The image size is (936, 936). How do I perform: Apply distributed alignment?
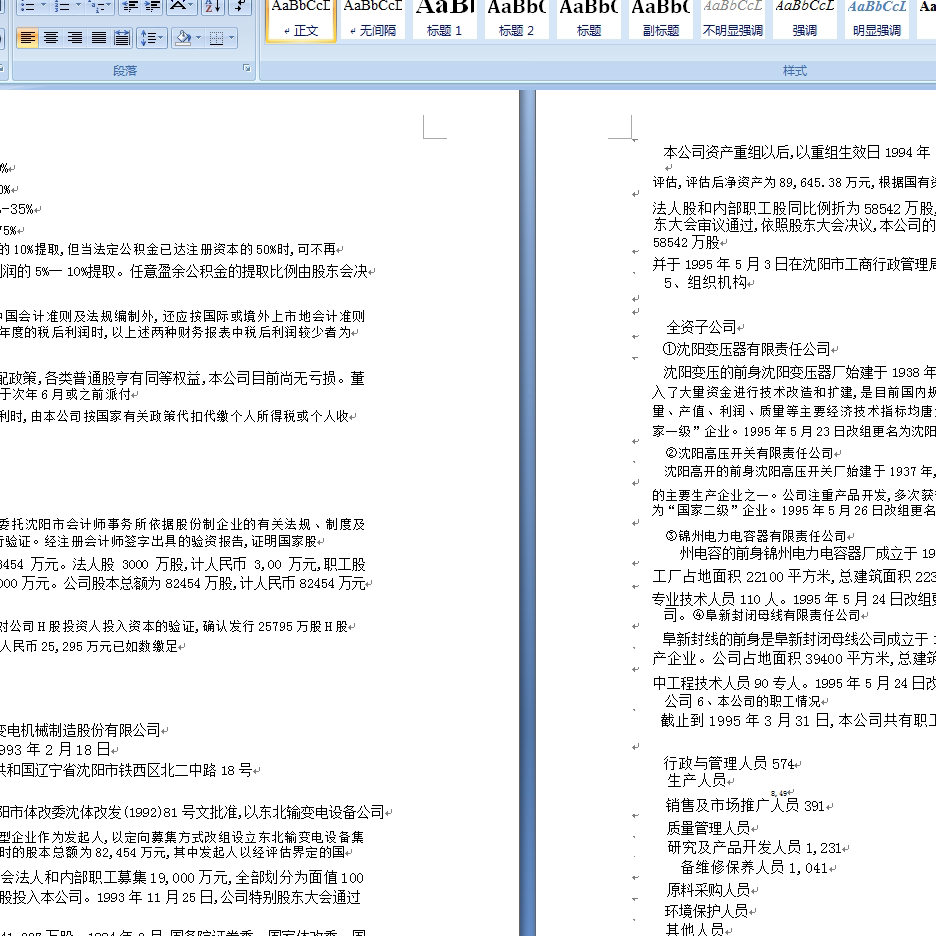tap(122, 38)
